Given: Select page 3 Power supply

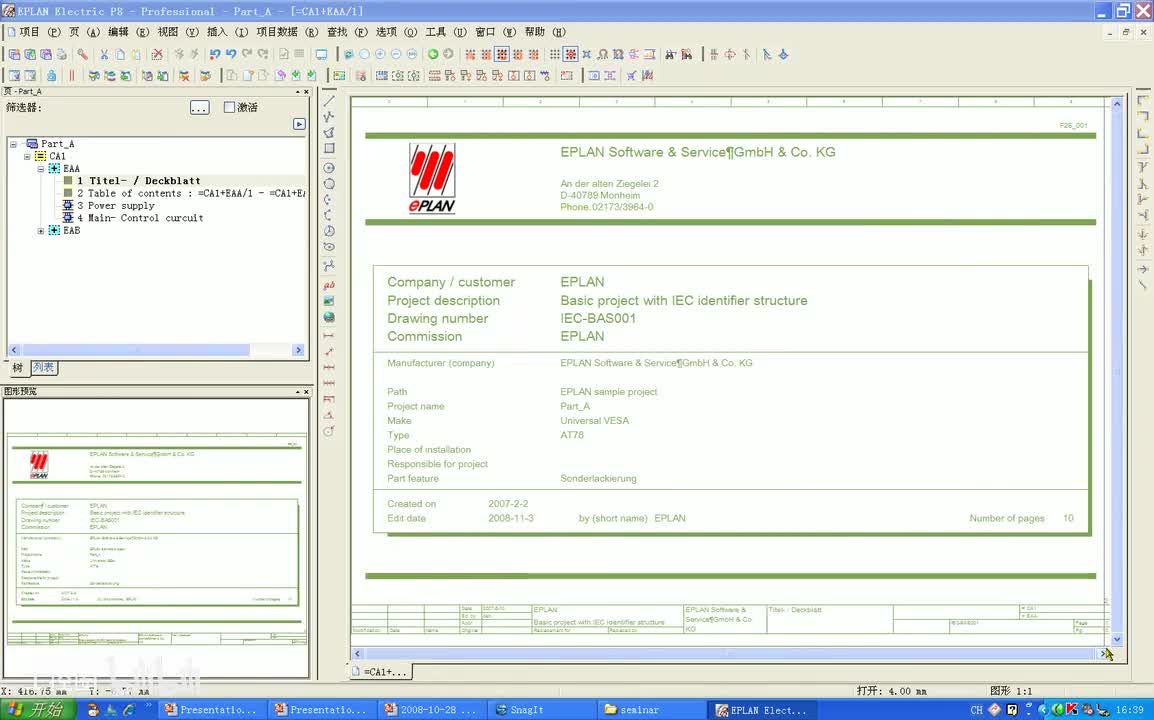Looking at the screenshot, I should tap(116, 205).
